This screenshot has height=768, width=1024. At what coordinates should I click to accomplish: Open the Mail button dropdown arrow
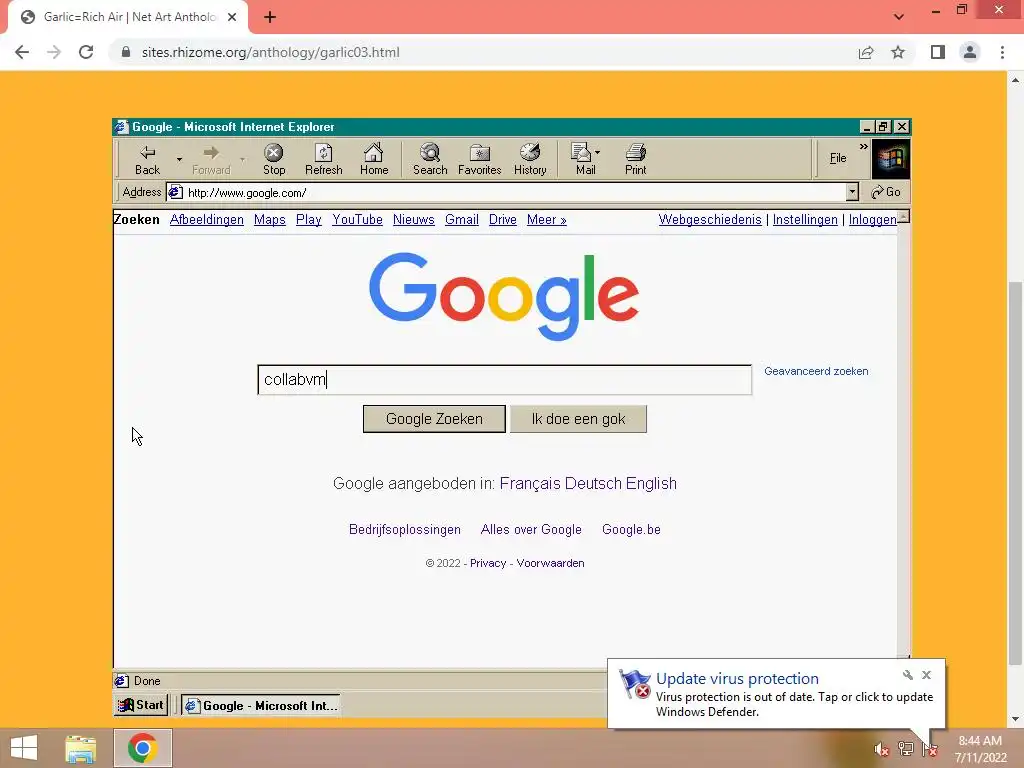point(598,153)
